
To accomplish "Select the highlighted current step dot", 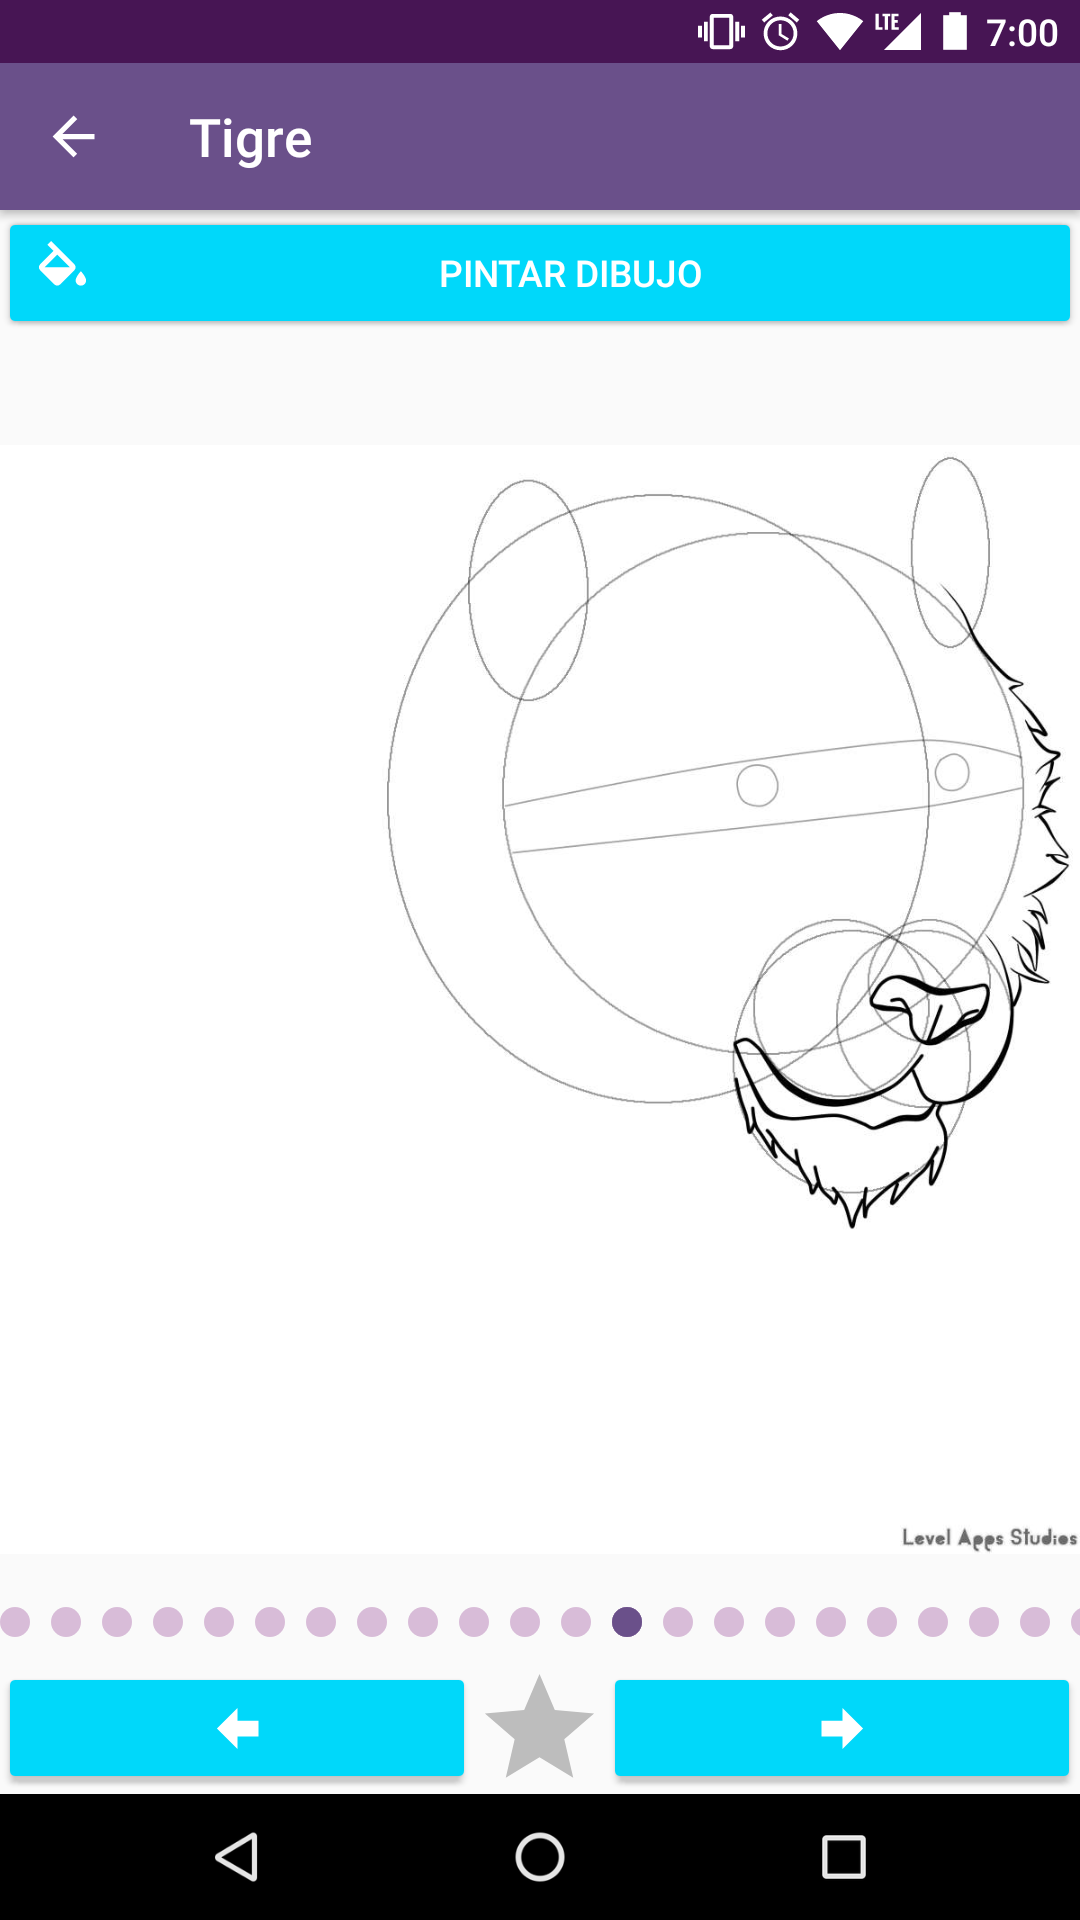I will (x=627, y=1622).
